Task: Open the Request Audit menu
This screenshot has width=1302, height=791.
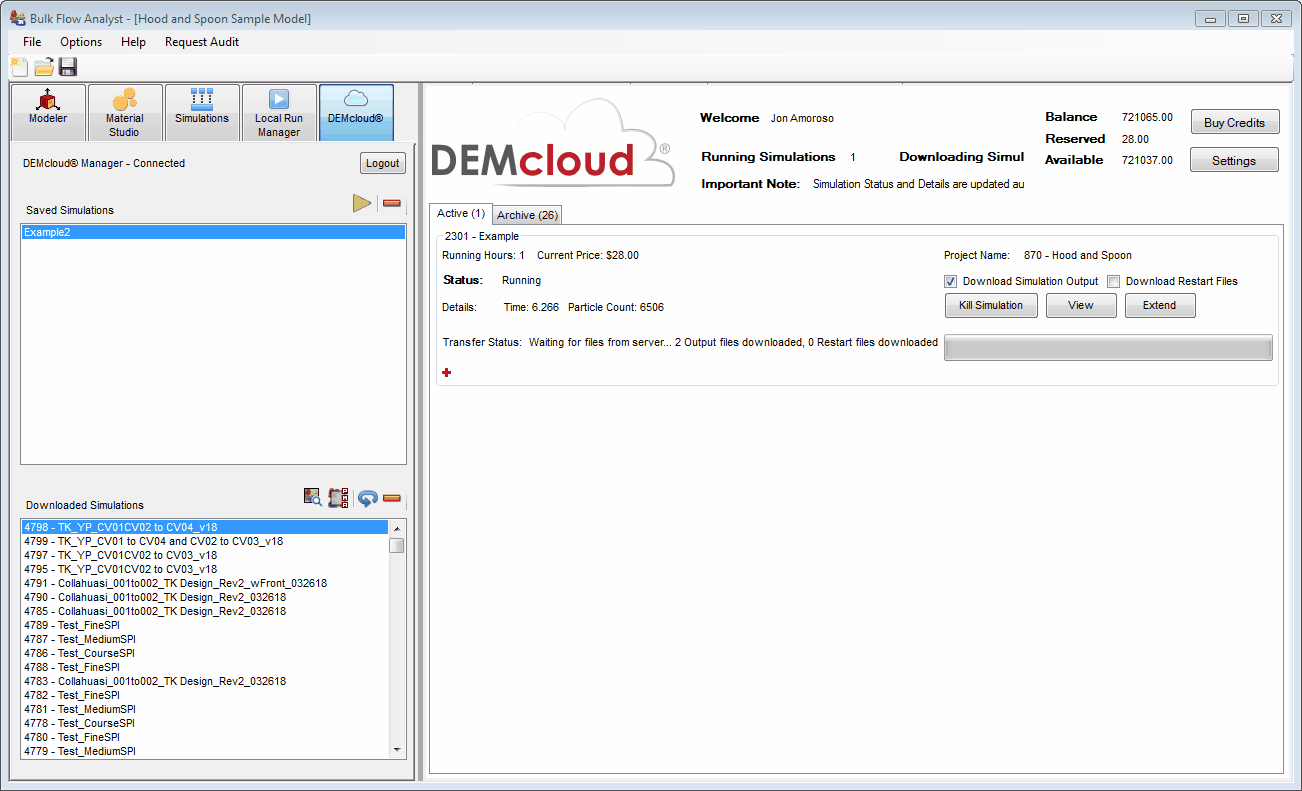Action: pos(202,42)
